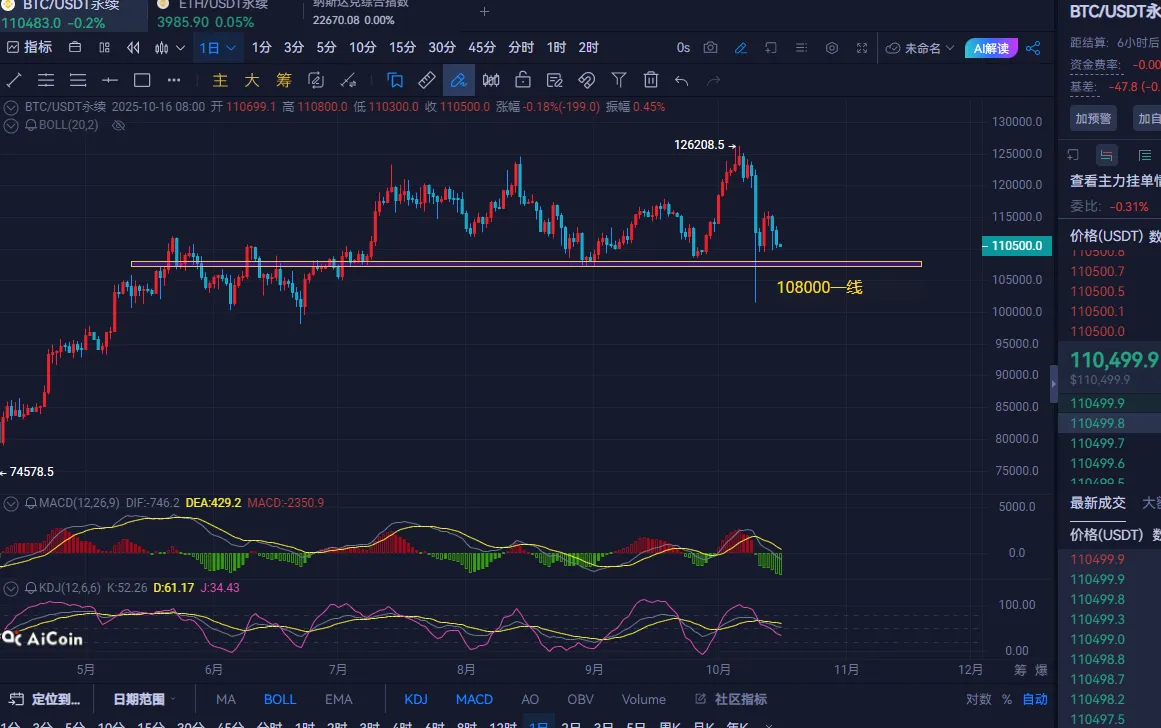Click the ruler measurement tool
1161x728 pixels.
coord(426,80)
